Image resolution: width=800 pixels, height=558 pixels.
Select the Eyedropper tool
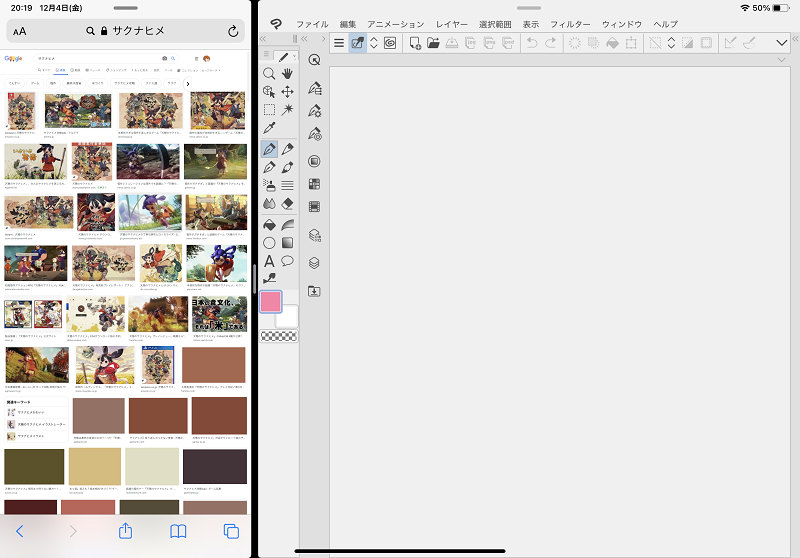click(269, 128)
